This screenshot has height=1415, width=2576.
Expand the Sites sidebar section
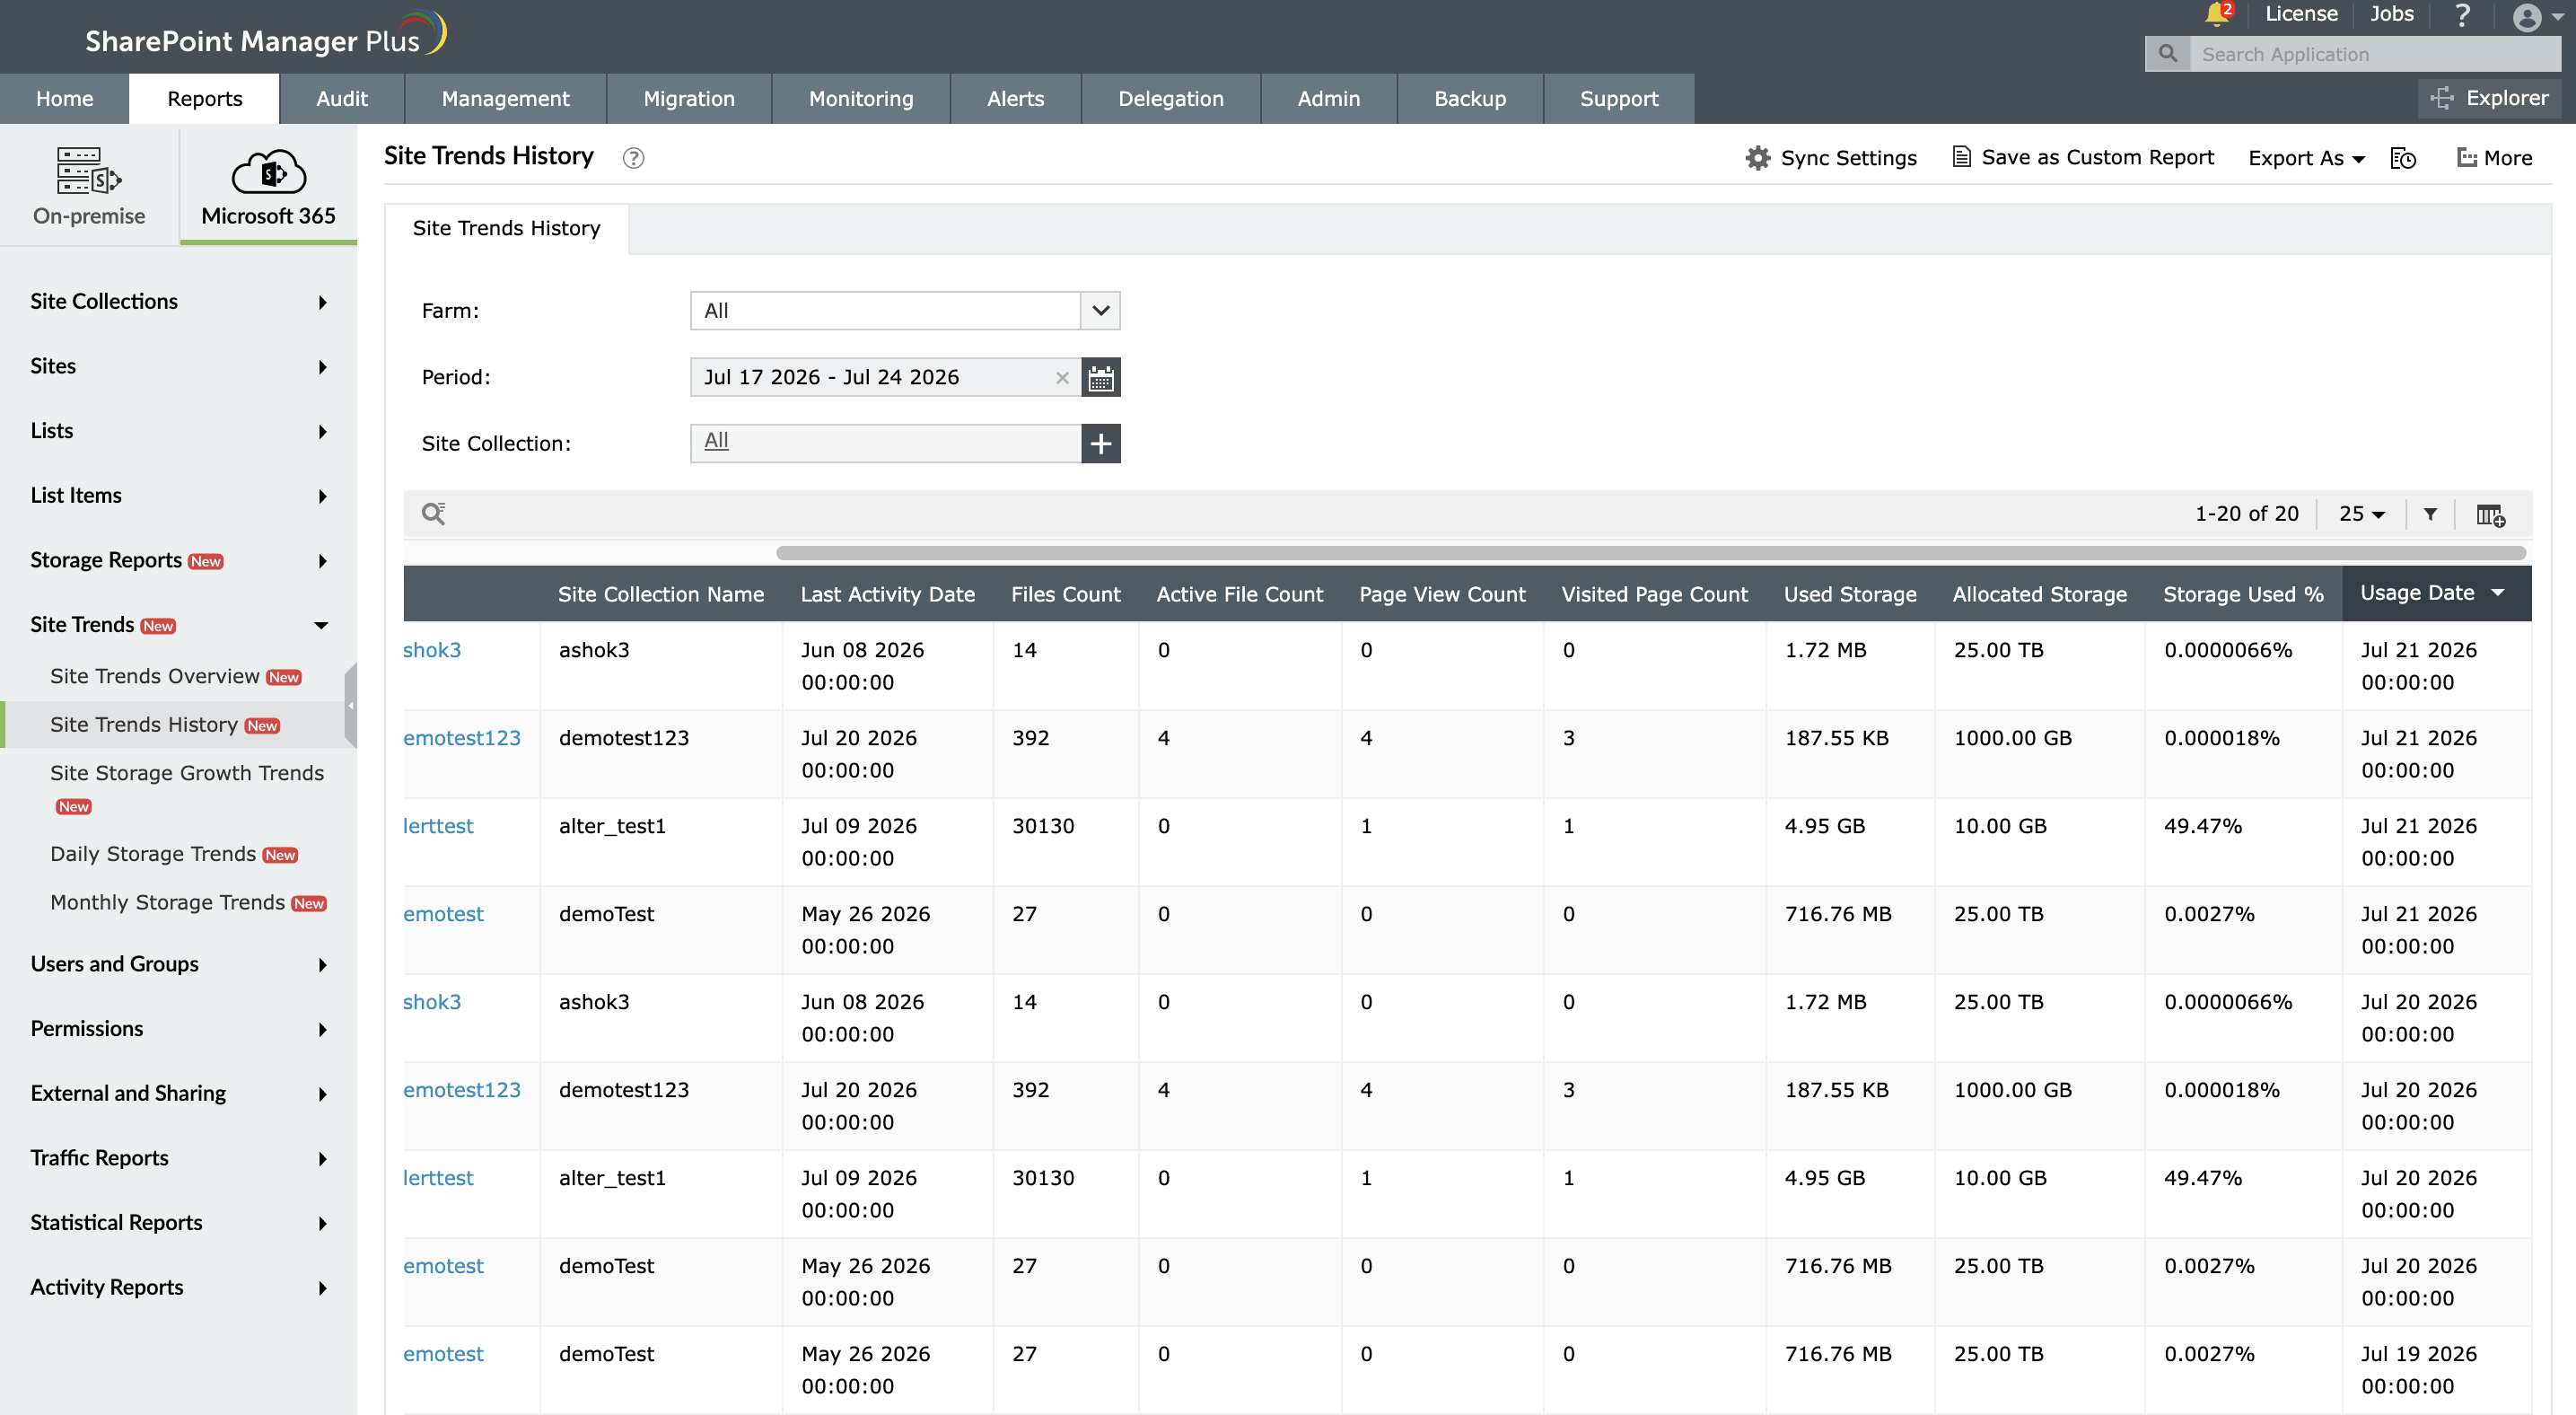tap(178, 366)
